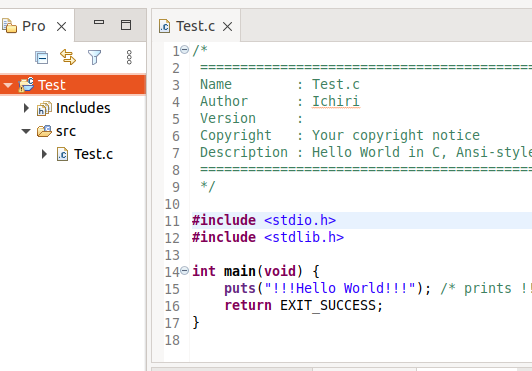Click the stdlib.h include text
This screenshot has height=371, width=532.
coord(304,237)
